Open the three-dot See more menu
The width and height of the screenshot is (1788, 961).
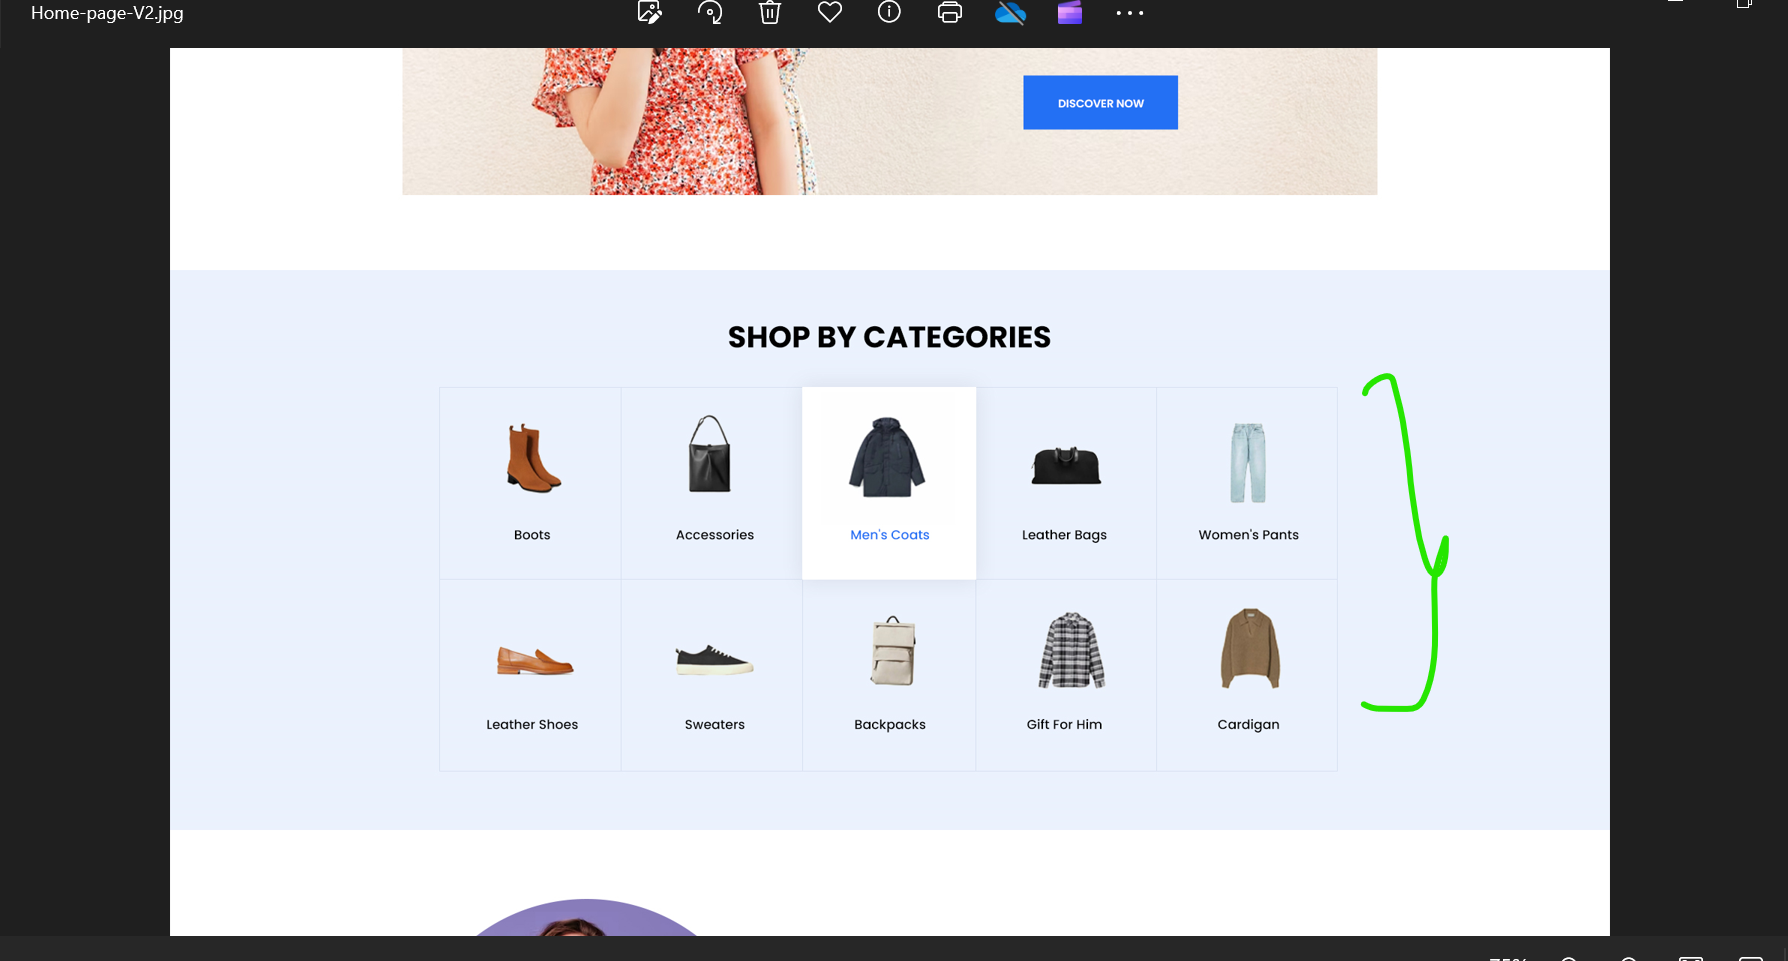(1130, 13)
